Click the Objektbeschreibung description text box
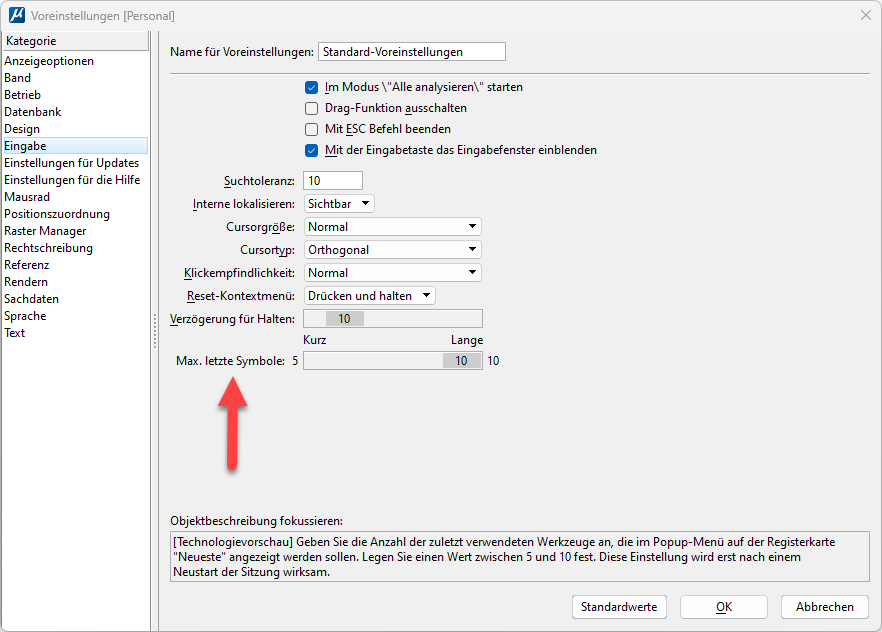Screen dimensions: 882x632 tap(520, 557)
